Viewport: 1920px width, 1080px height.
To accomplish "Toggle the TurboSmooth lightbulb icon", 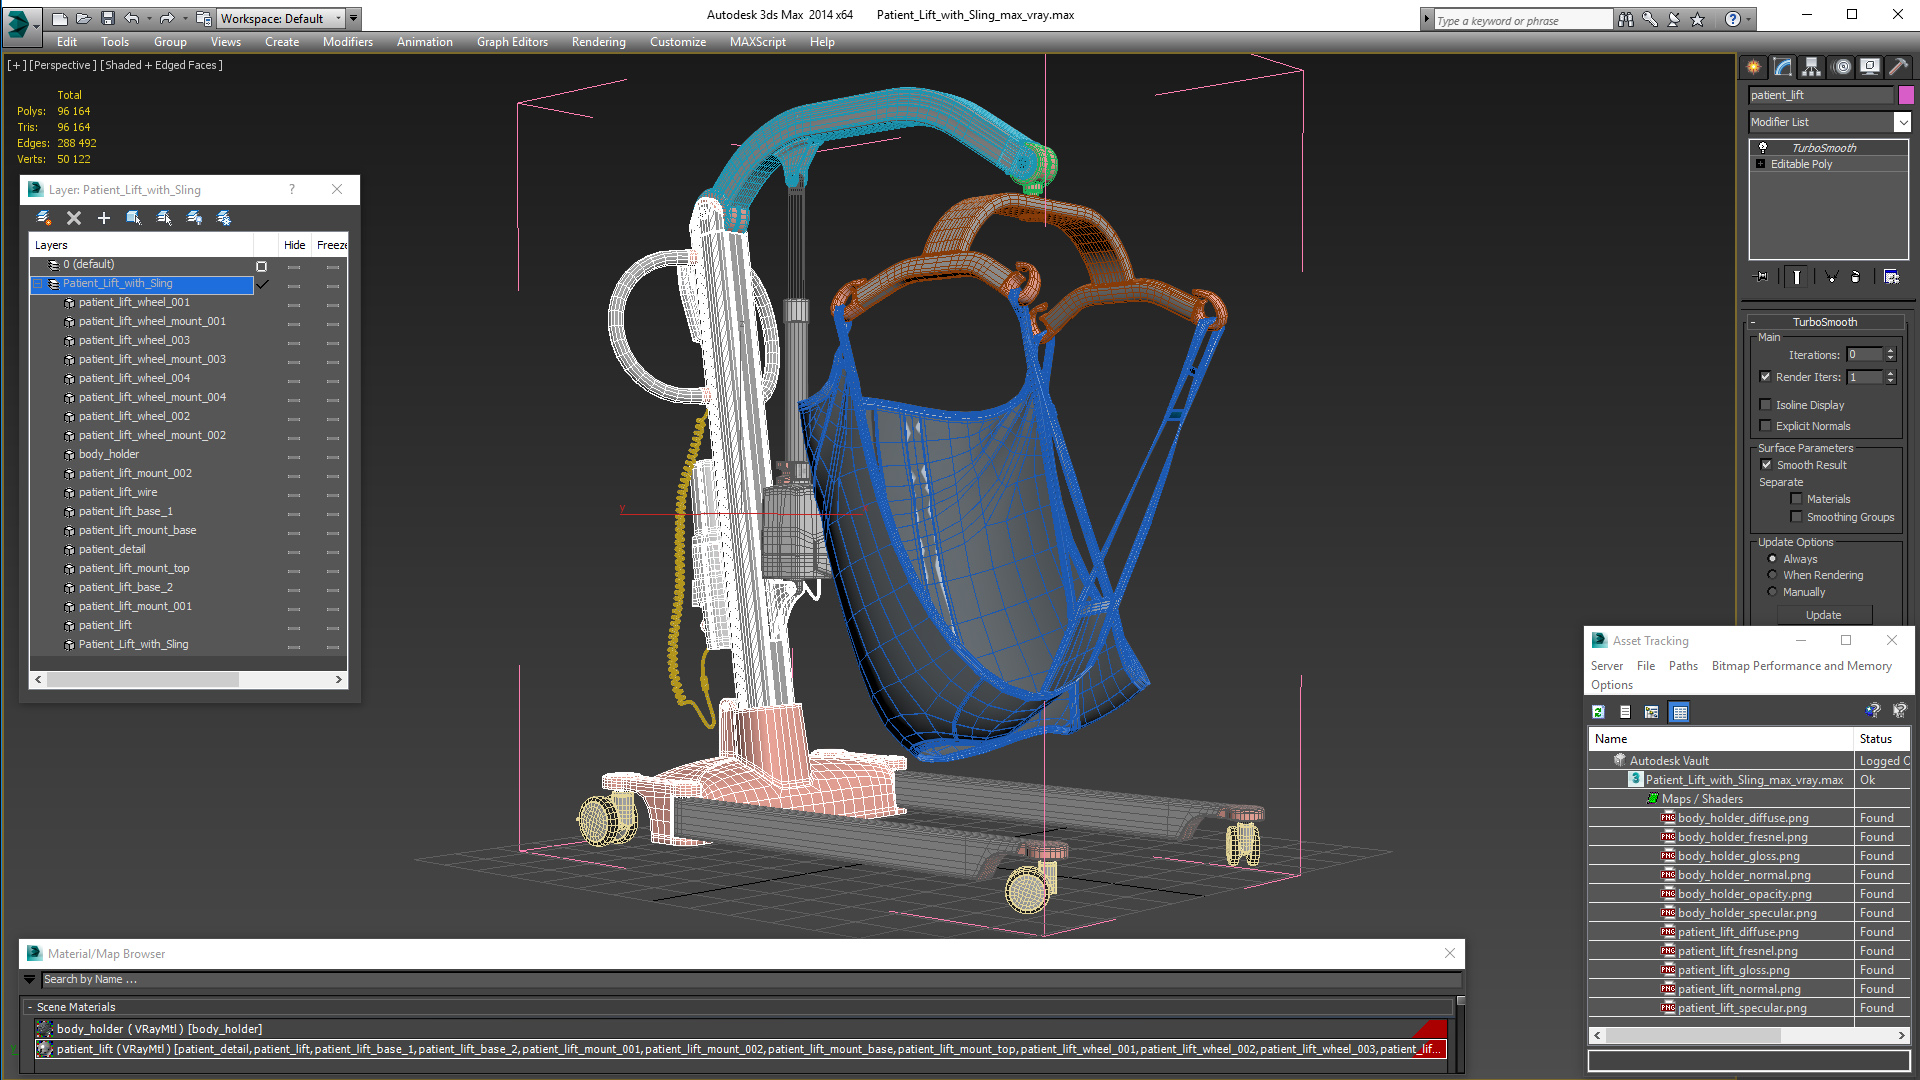I will 1763,148.
